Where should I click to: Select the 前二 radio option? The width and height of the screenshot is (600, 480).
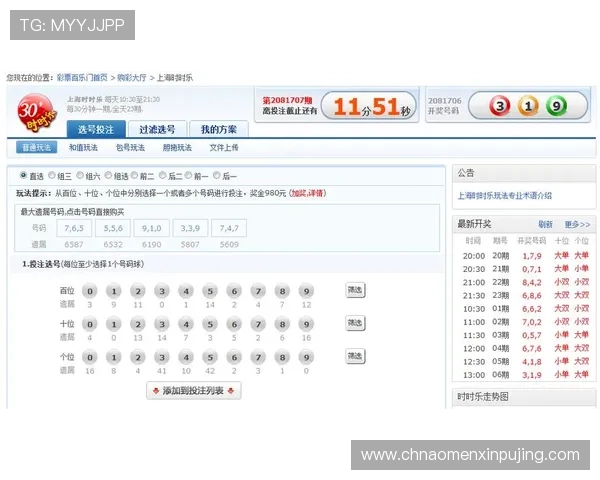[134, 175]
